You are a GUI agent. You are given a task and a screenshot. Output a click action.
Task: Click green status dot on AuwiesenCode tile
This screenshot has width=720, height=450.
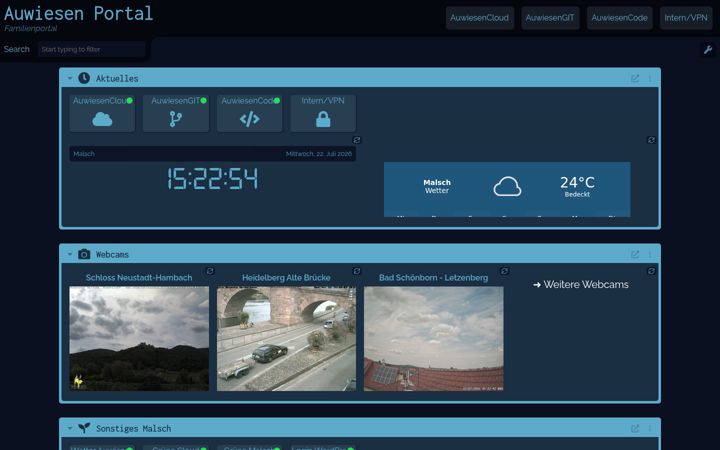pos(277,101)
